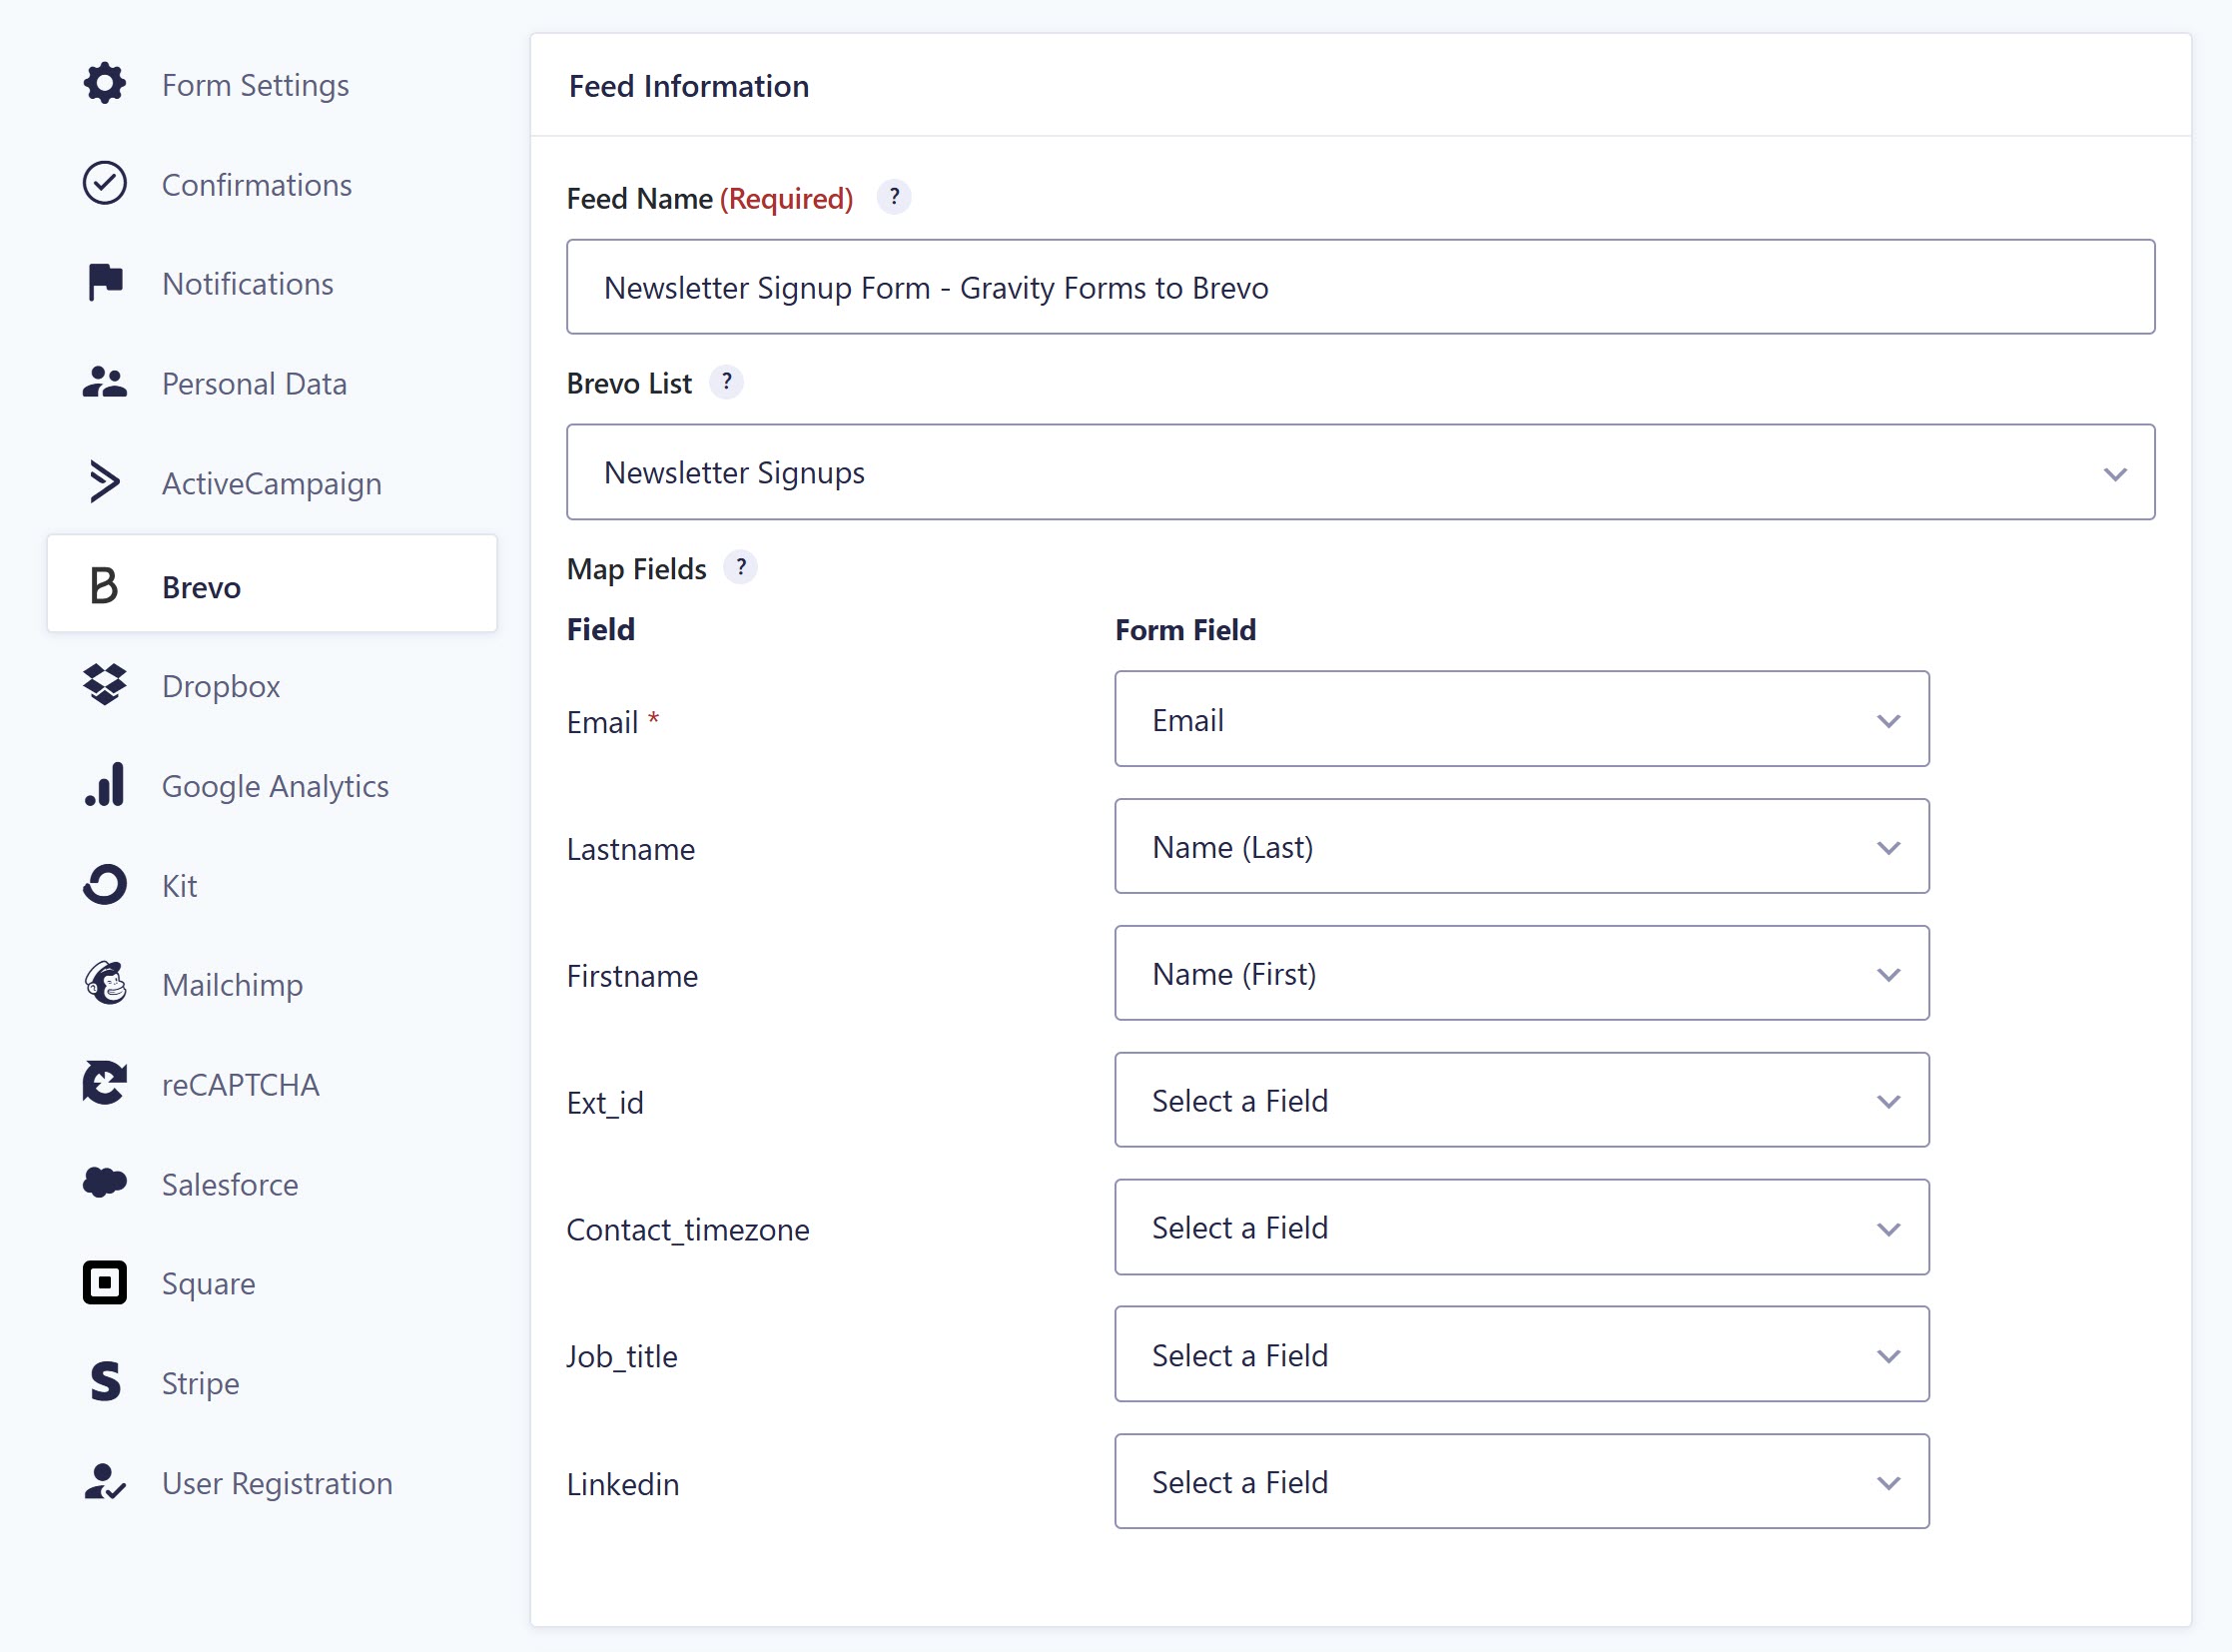Image resolution: width=2232 pixels, height=1652 pixels.
Task: Click the Salesforce cloud icon
Action: pyautogui.click(x=104, y=1183)
